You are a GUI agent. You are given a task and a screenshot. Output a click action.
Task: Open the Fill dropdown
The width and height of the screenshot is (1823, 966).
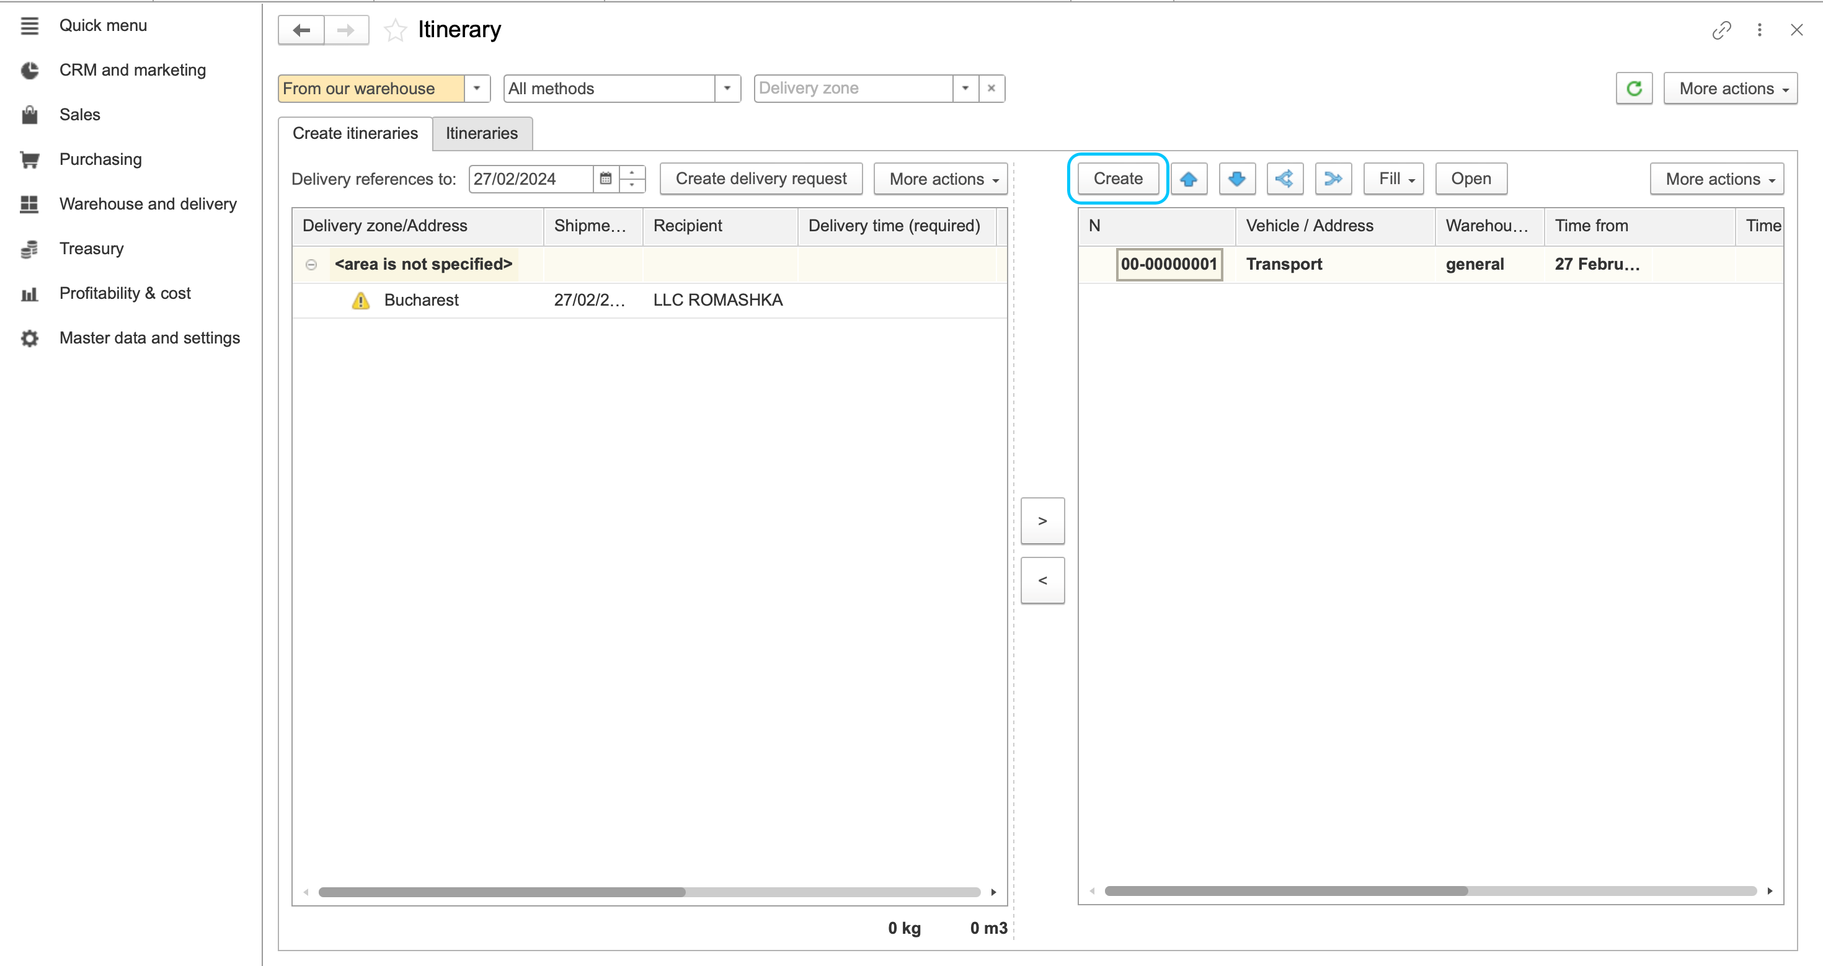(x=1394, y=179)
